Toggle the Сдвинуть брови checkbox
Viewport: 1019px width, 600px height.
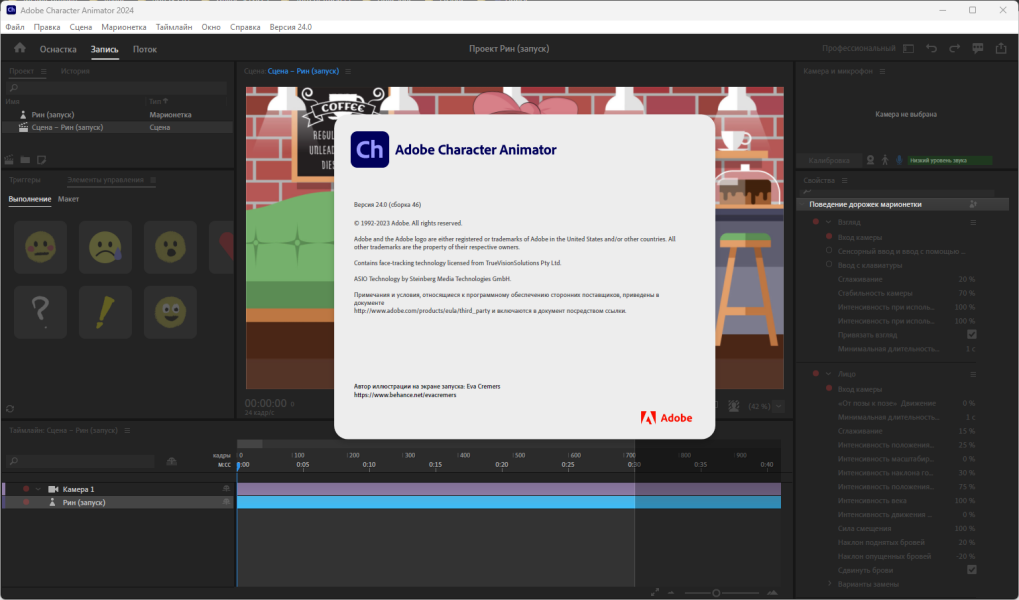point(972,570)
